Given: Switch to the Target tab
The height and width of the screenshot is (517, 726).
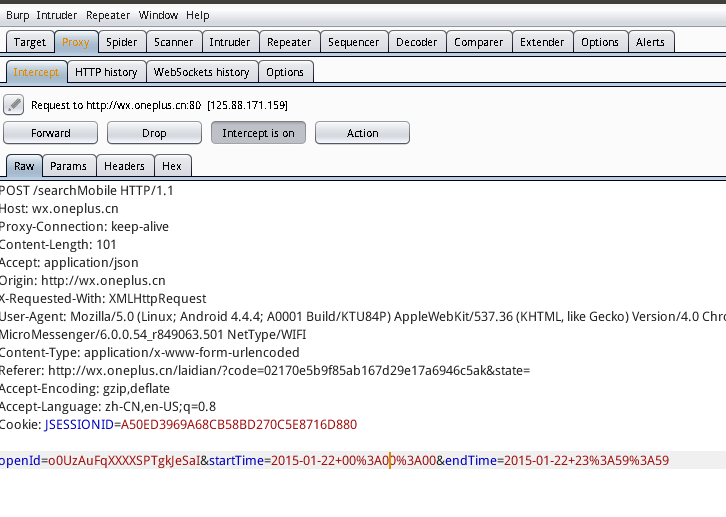Looking at the screenshot, I should click(x=30, y=42).
